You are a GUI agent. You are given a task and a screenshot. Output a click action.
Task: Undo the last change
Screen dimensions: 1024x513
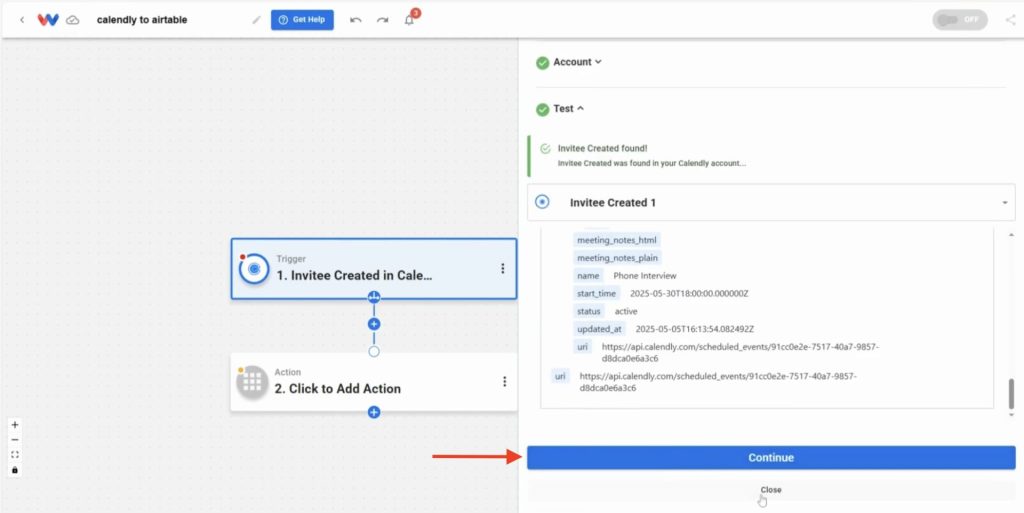pyautogui.click(x=356, y=20)
